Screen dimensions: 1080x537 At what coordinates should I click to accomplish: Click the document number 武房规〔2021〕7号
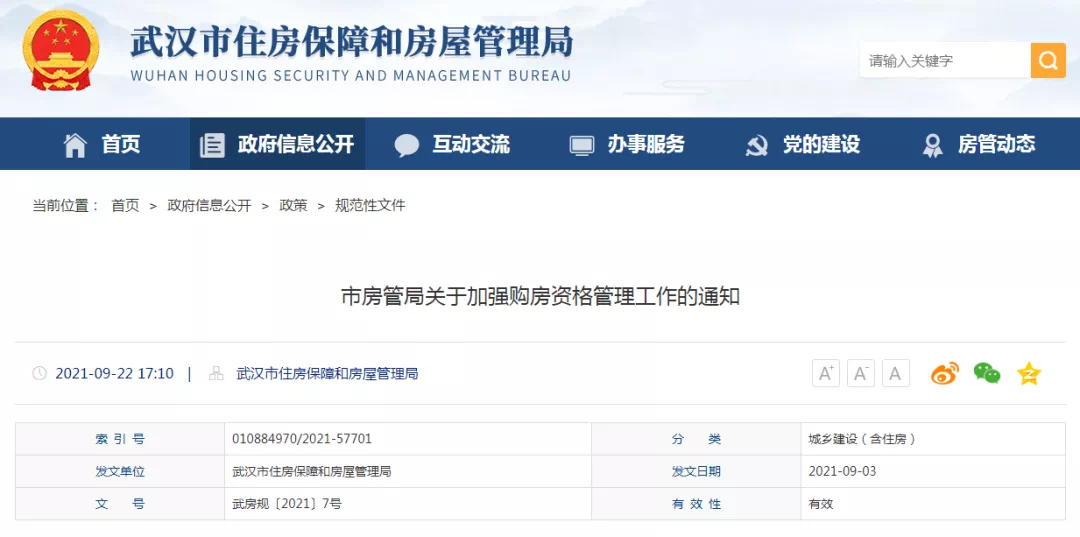tap(287, 504)
